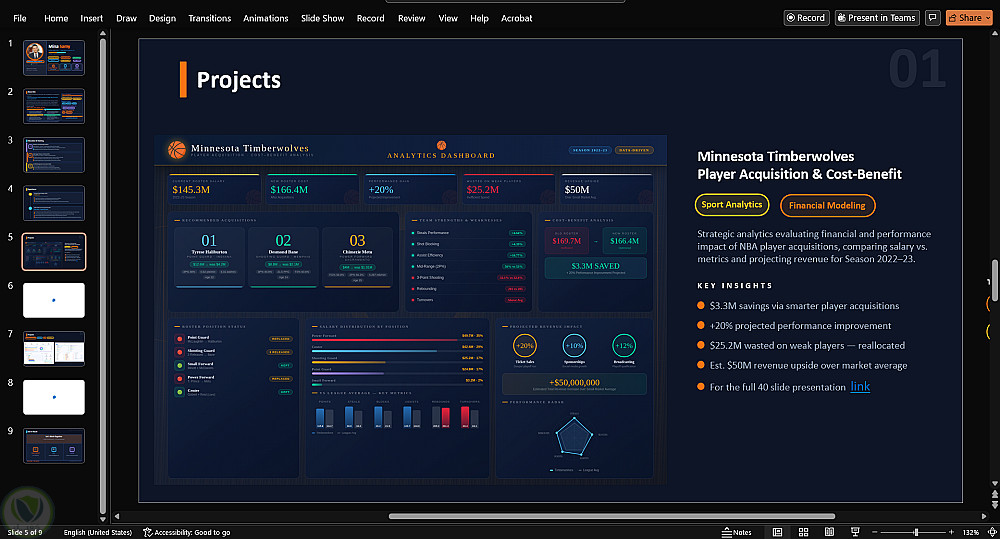
Task: Check Accessibility: Good to go status
Action: pyautogui.click(x=186, y=532)
